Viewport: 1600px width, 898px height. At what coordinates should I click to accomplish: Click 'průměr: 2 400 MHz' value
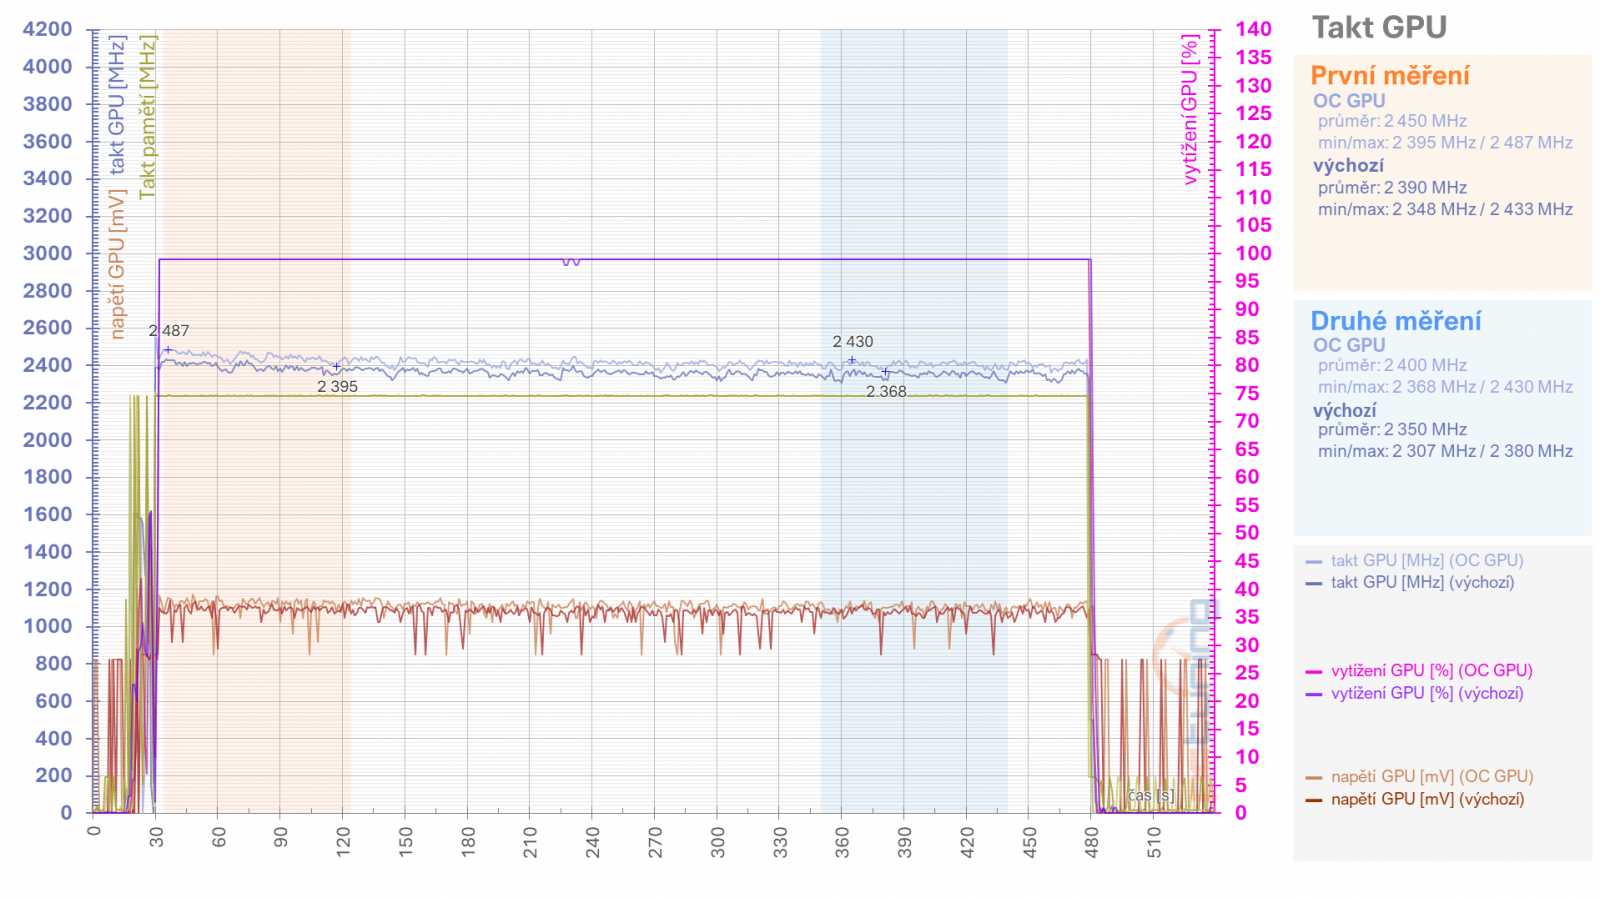coord(1392,366)
